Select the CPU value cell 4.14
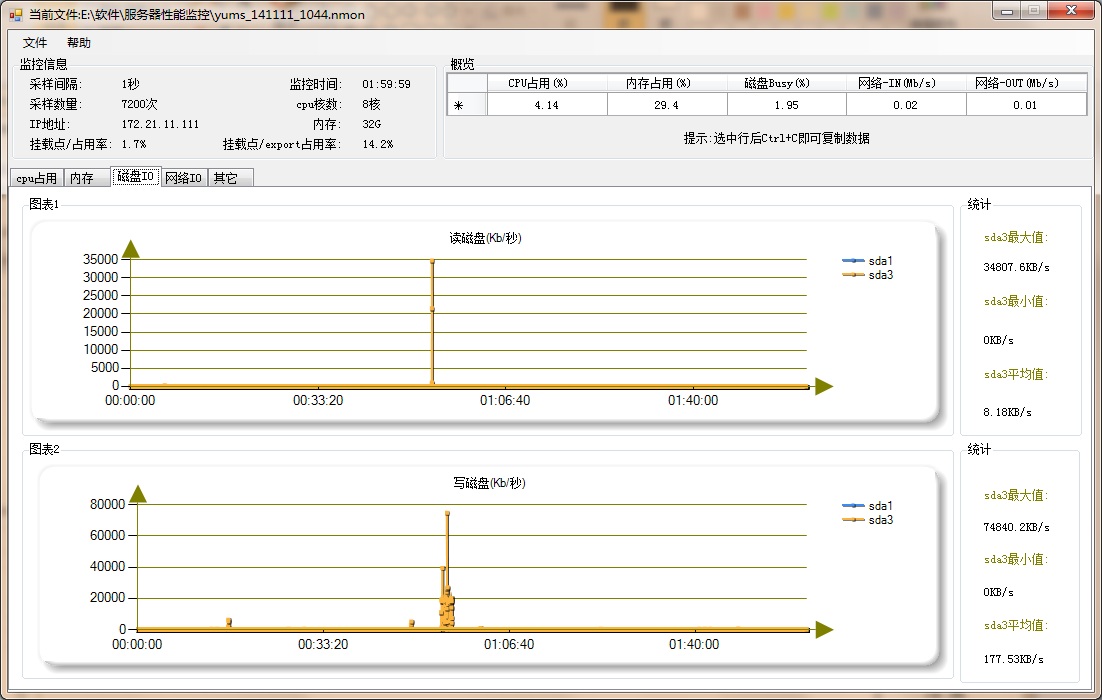1102x700 pixels. 547,105
